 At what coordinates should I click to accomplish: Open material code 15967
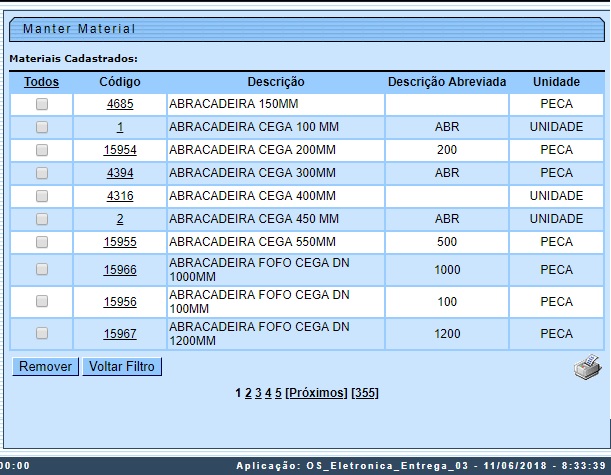point(120,334)
